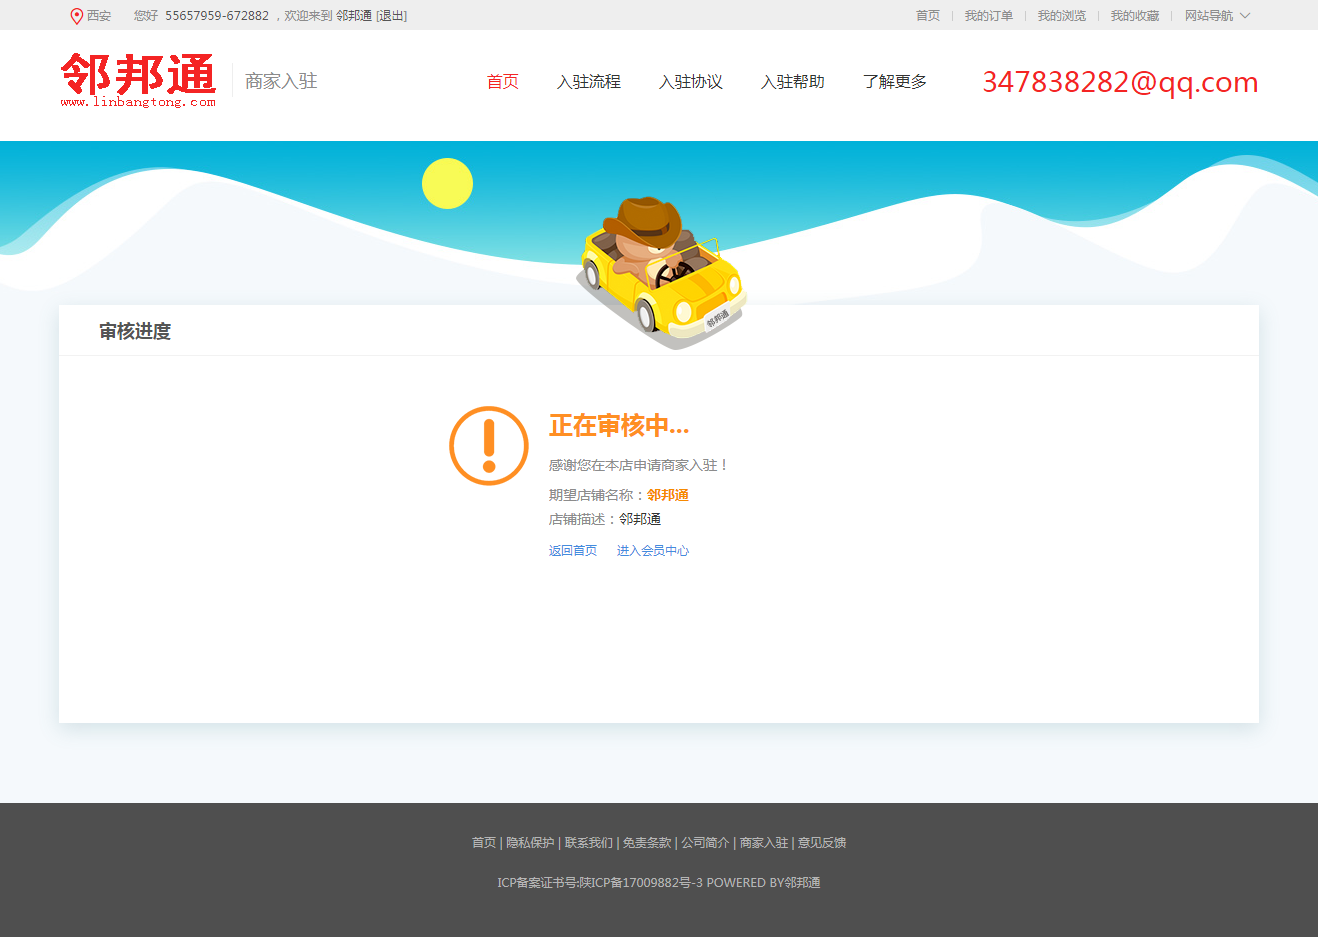The height and width of the screenshot is (937, 1318).
Task: Click 进入会员中心 link
Action: pos(652,551)
